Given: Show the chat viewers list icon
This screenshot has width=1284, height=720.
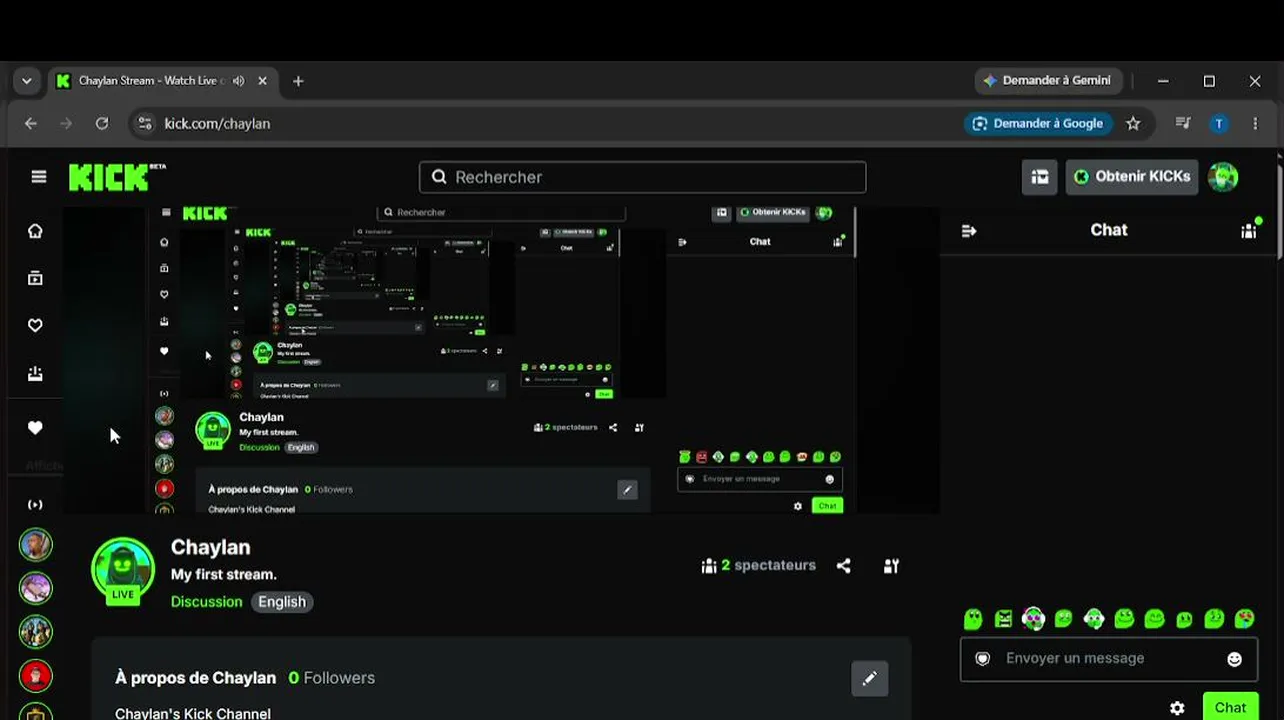Looking at the screenshot, I should (x=1250, y=231).
